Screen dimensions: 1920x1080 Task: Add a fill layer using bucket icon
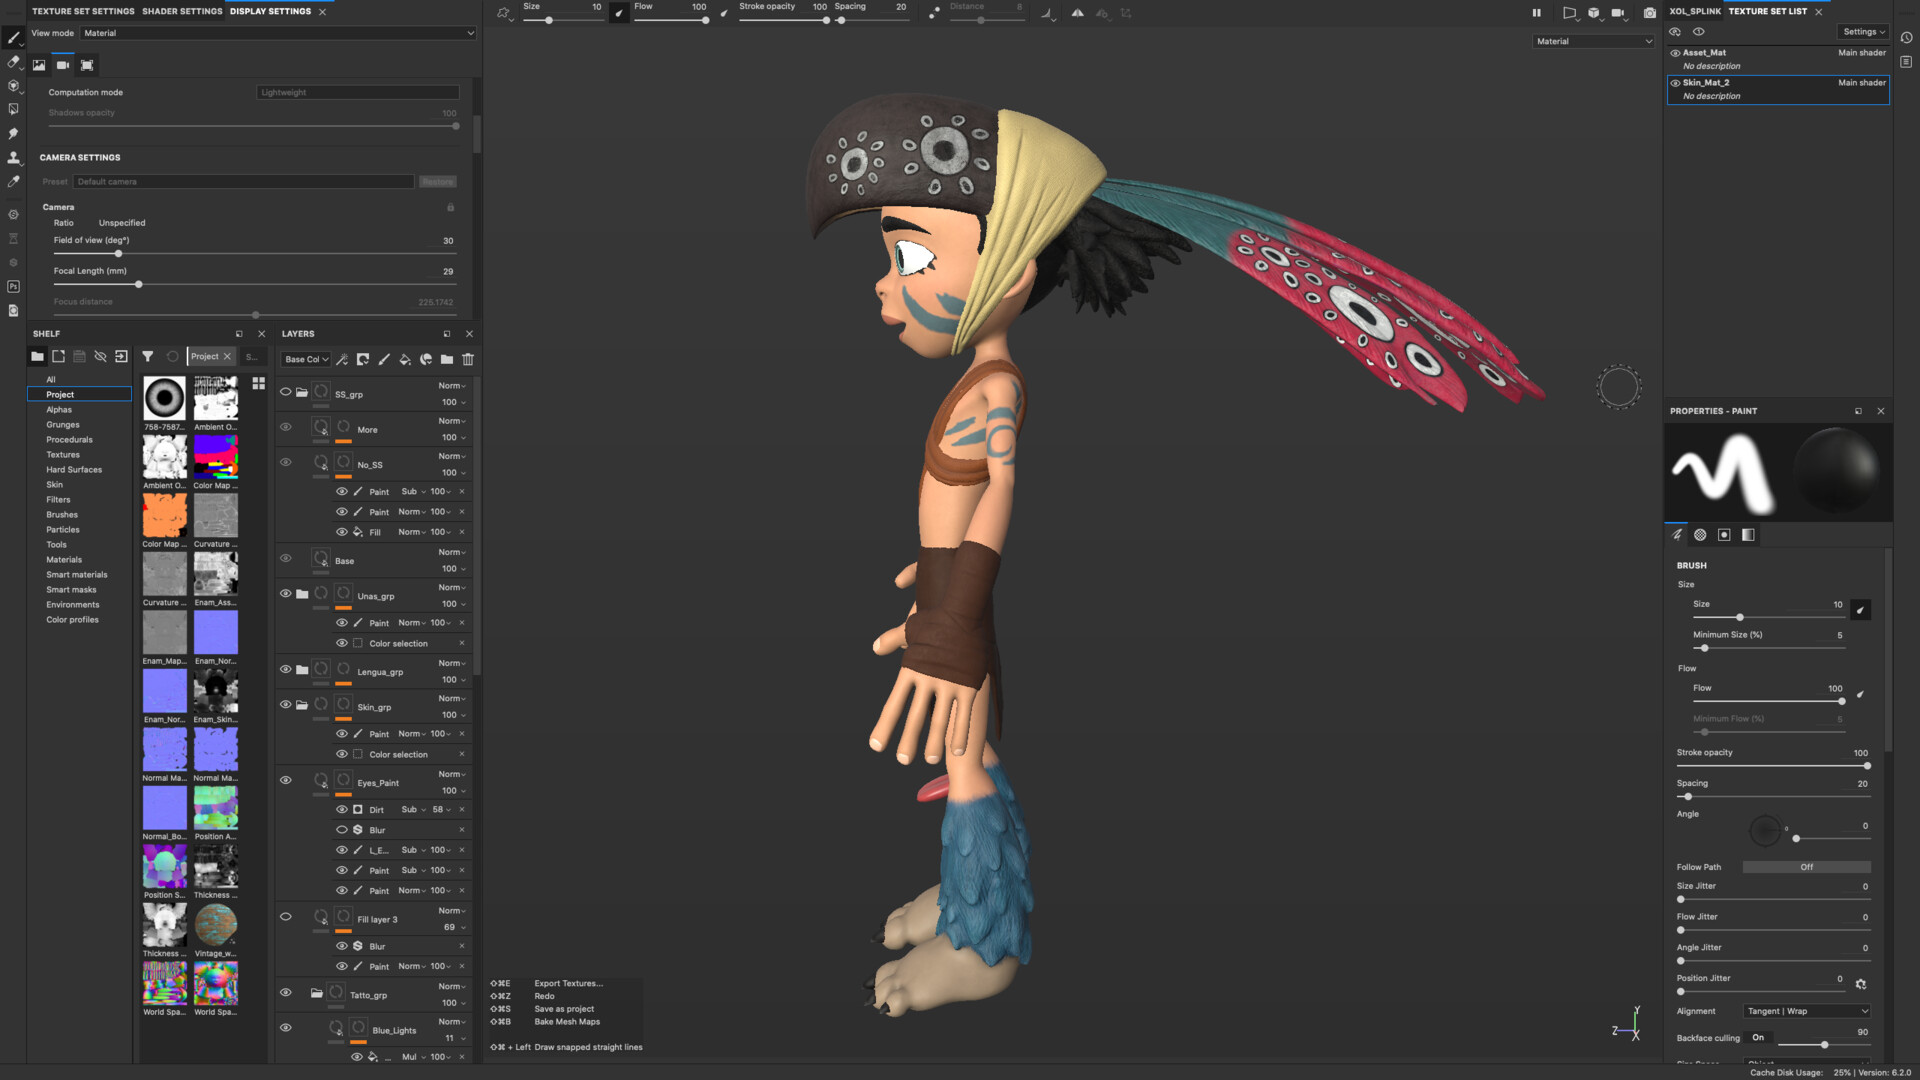click(405, 359)
